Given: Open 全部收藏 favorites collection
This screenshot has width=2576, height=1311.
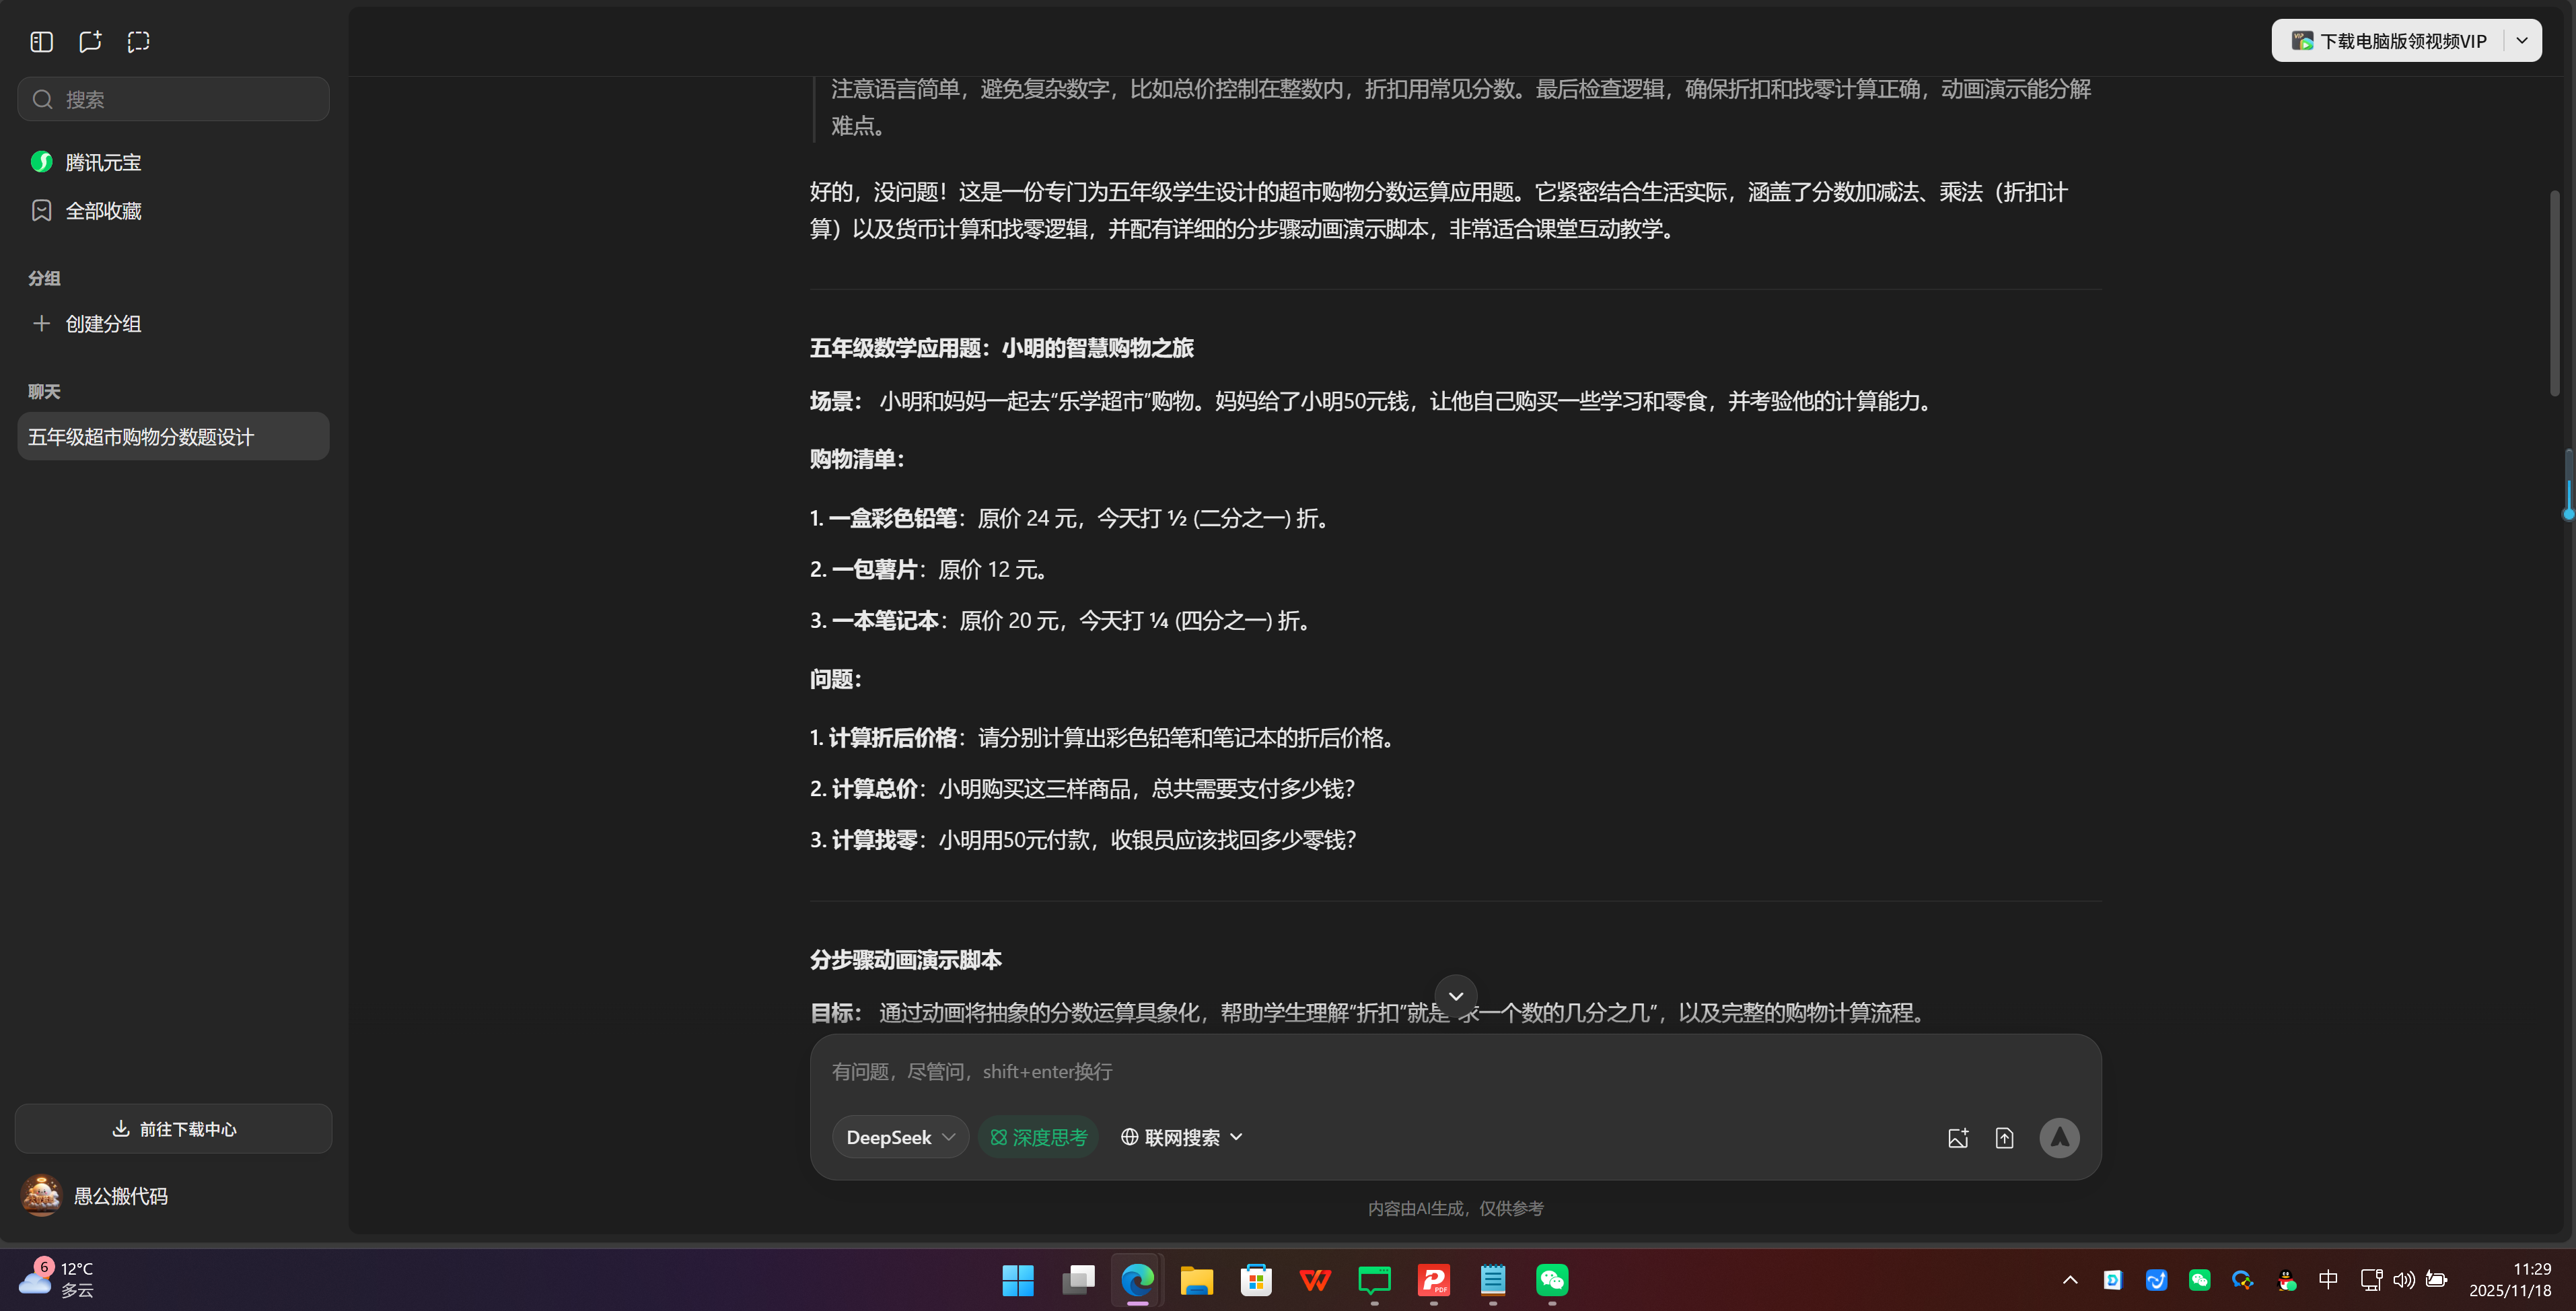Looking at the screenshot, I should click(x=104, y=210).
